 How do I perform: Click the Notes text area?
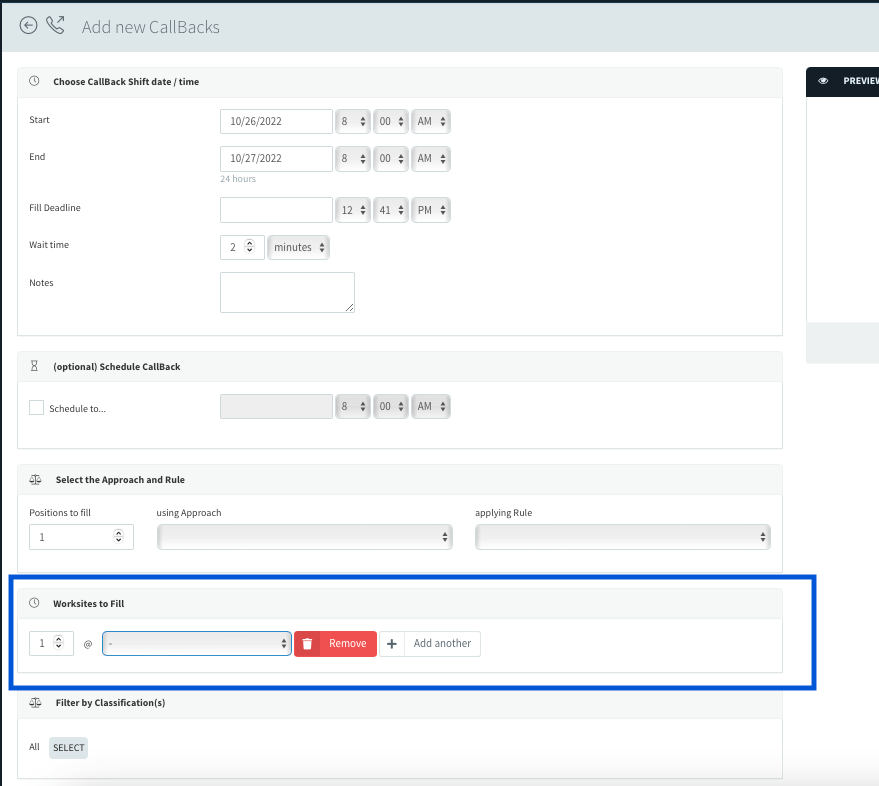pyautogui.click(x=287, y=292)
